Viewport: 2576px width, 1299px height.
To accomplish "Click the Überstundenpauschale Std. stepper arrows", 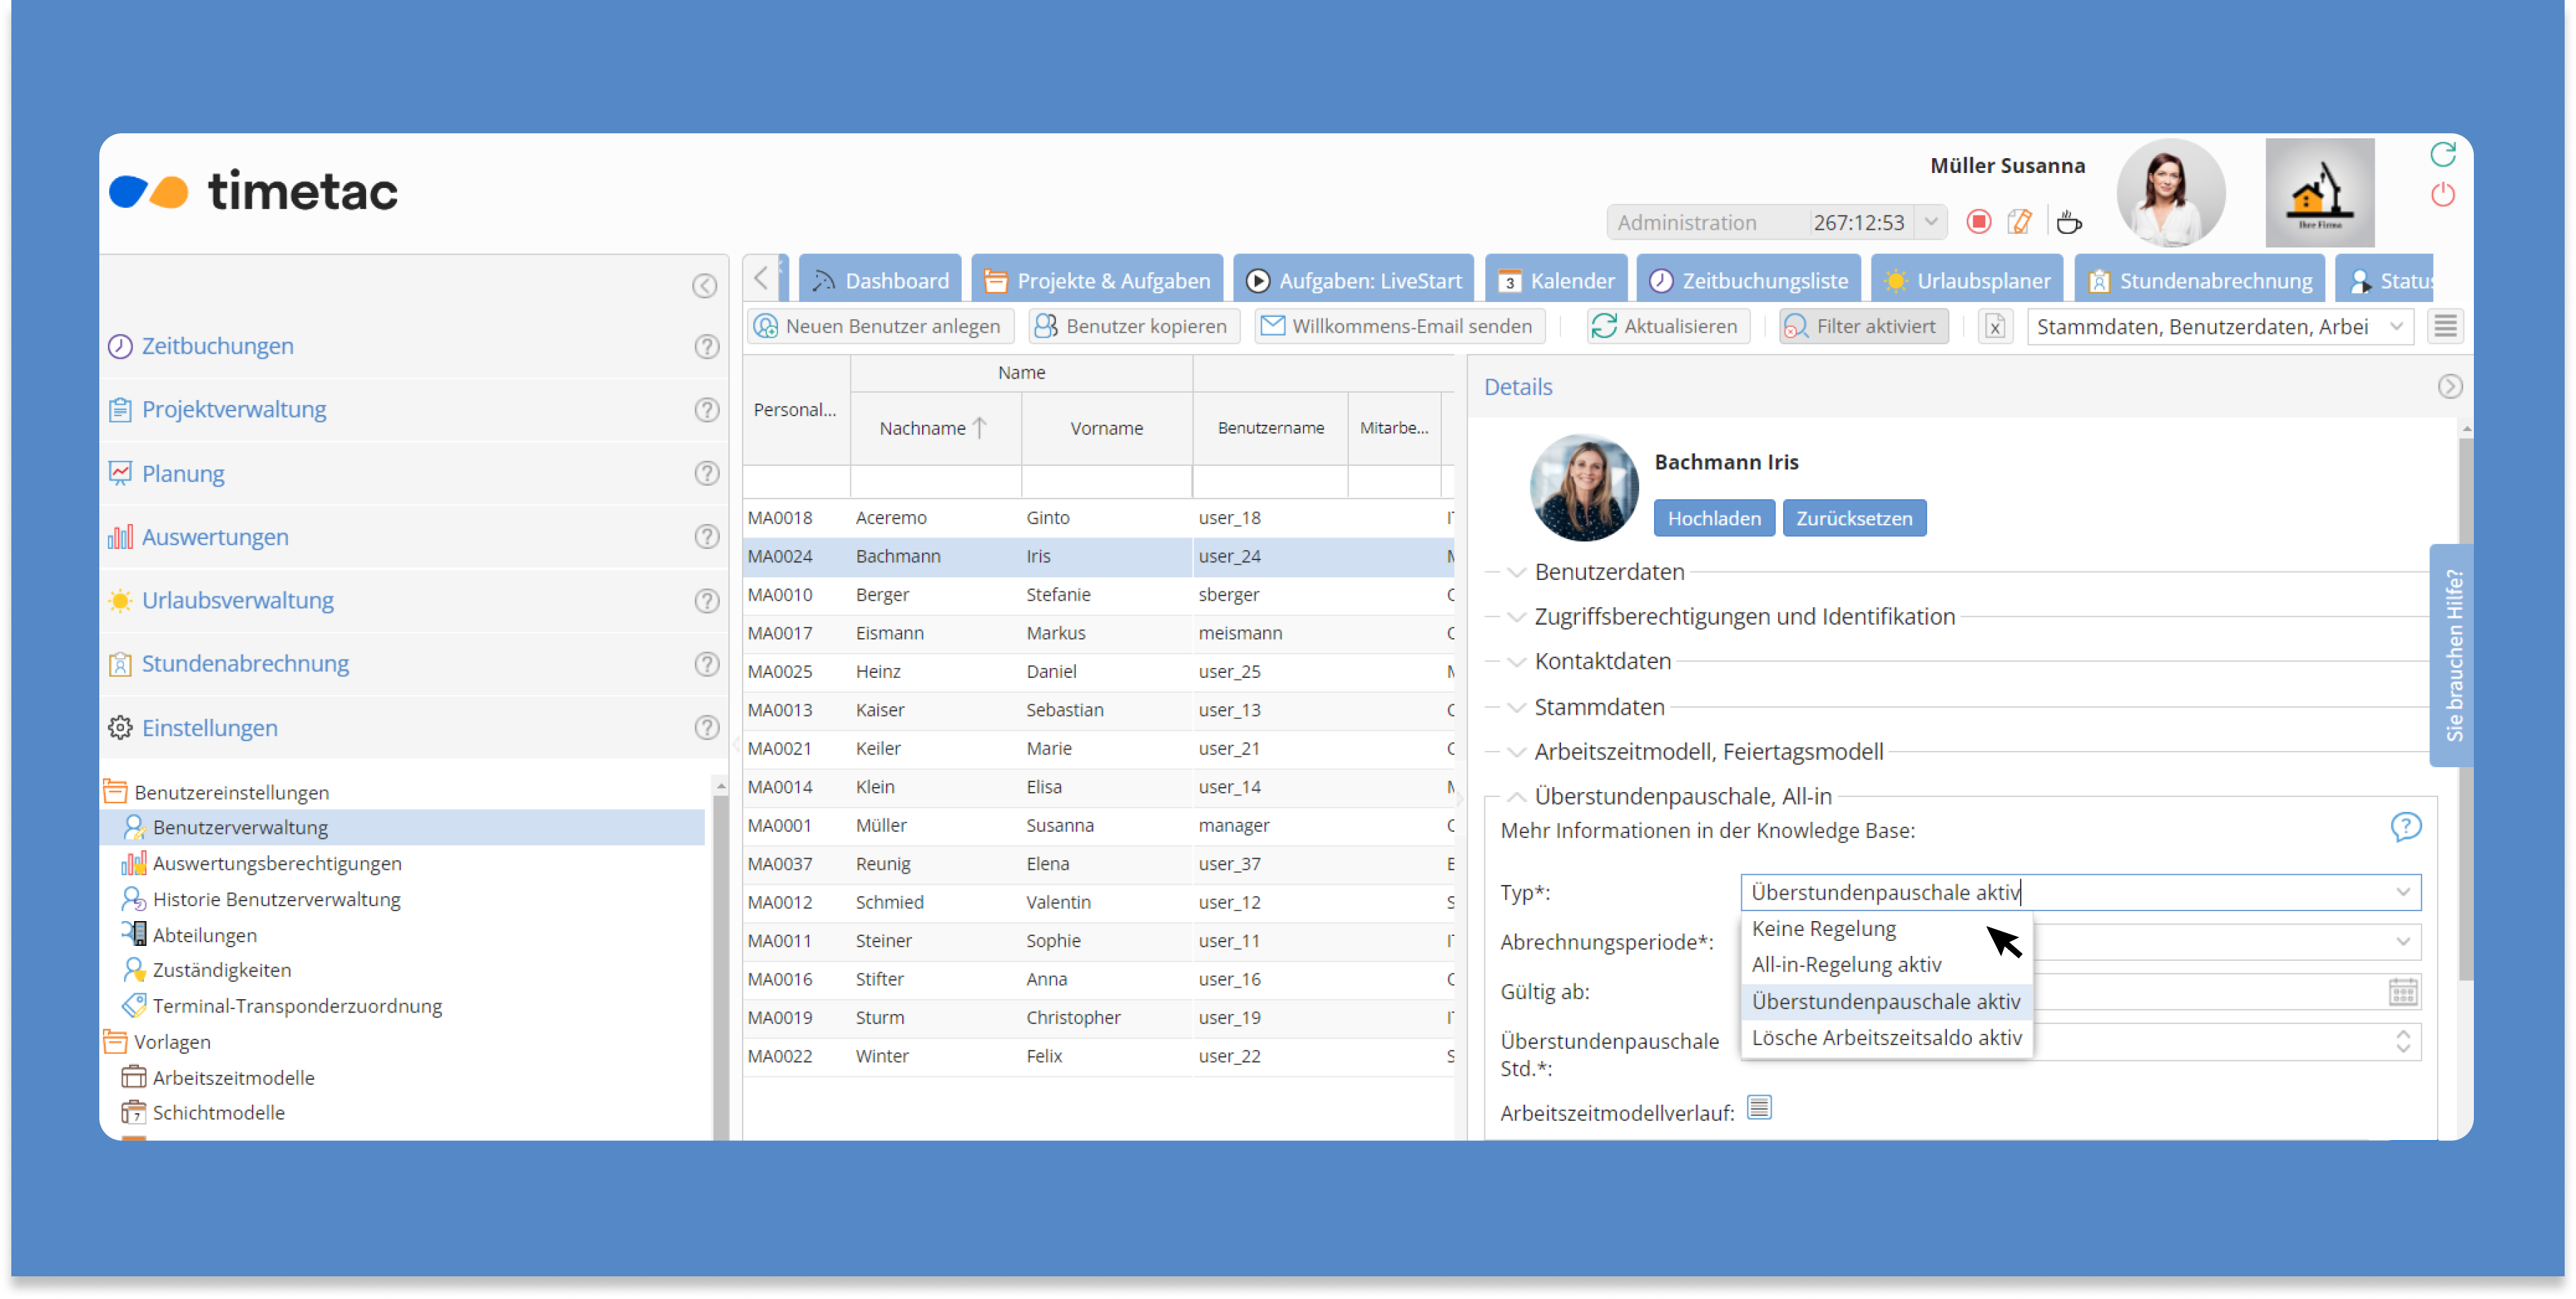I will (2402, 1041).
